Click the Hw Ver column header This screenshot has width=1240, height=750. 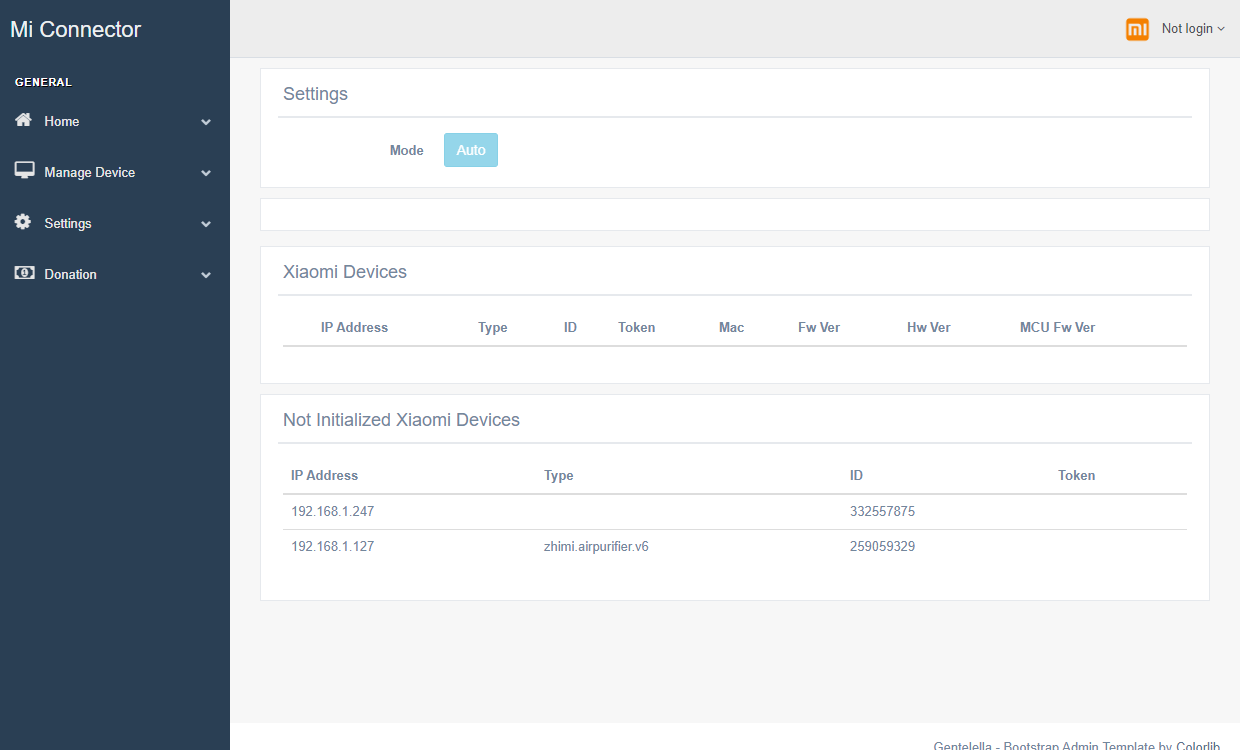click(929, 327)
